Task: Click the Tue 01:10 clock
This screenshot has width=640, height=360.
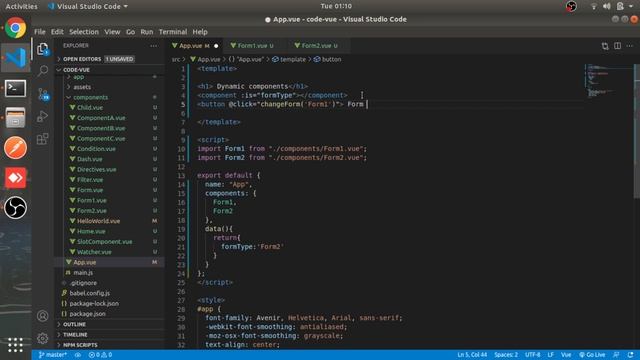Action: (336, 6)
